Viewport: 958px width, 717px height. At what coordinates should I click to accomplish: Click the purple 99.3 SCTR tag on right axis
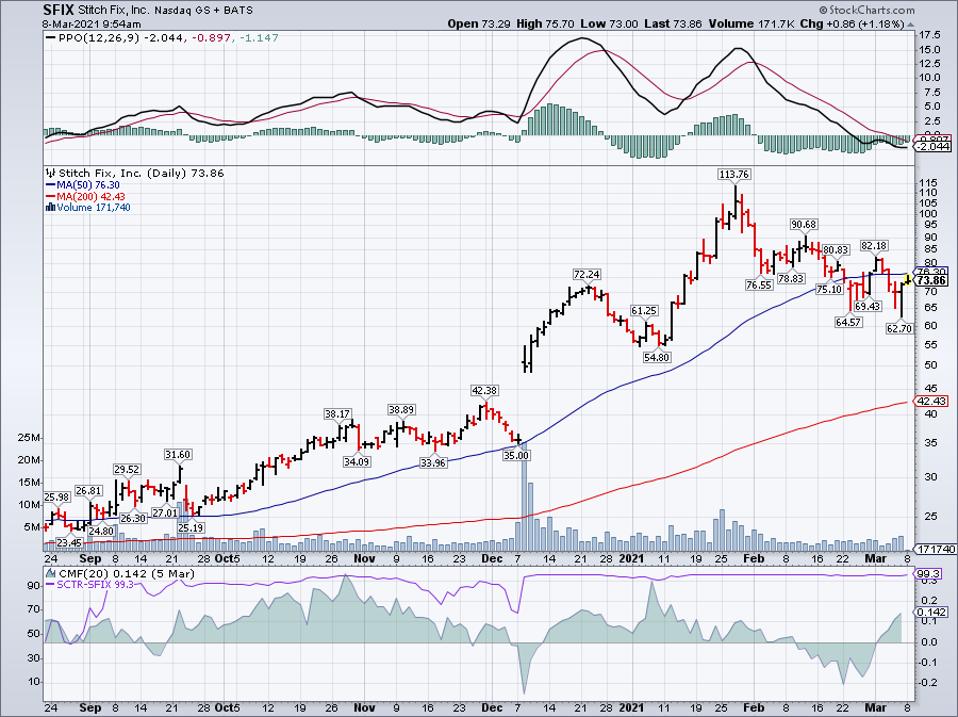tap(929, 574)
